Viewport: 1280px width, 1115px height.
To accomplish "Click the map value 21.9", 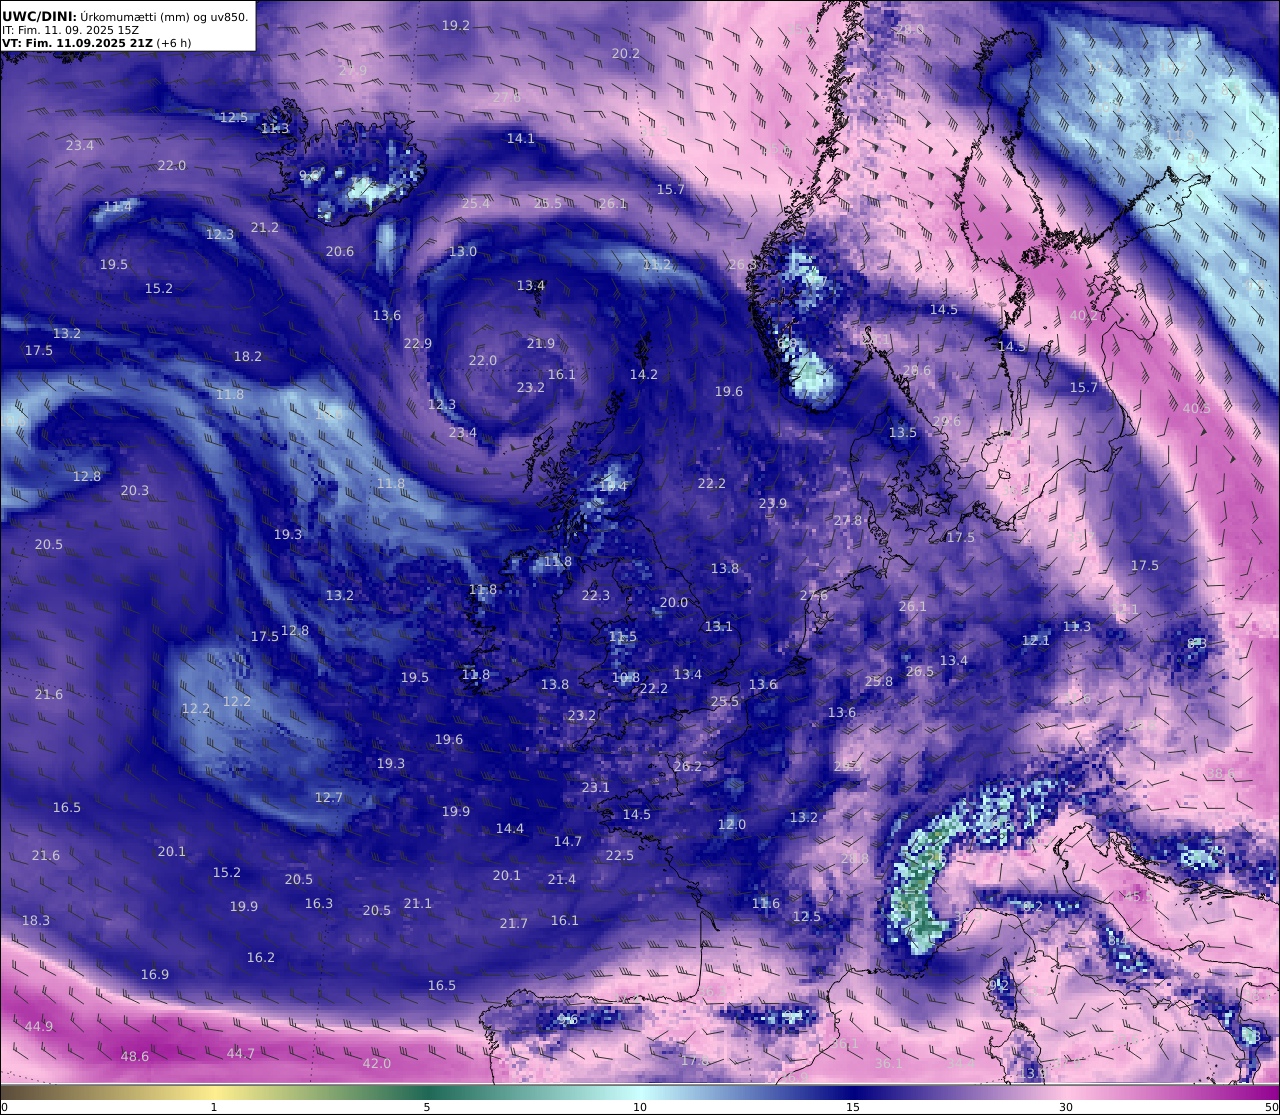I will point(541,343).
